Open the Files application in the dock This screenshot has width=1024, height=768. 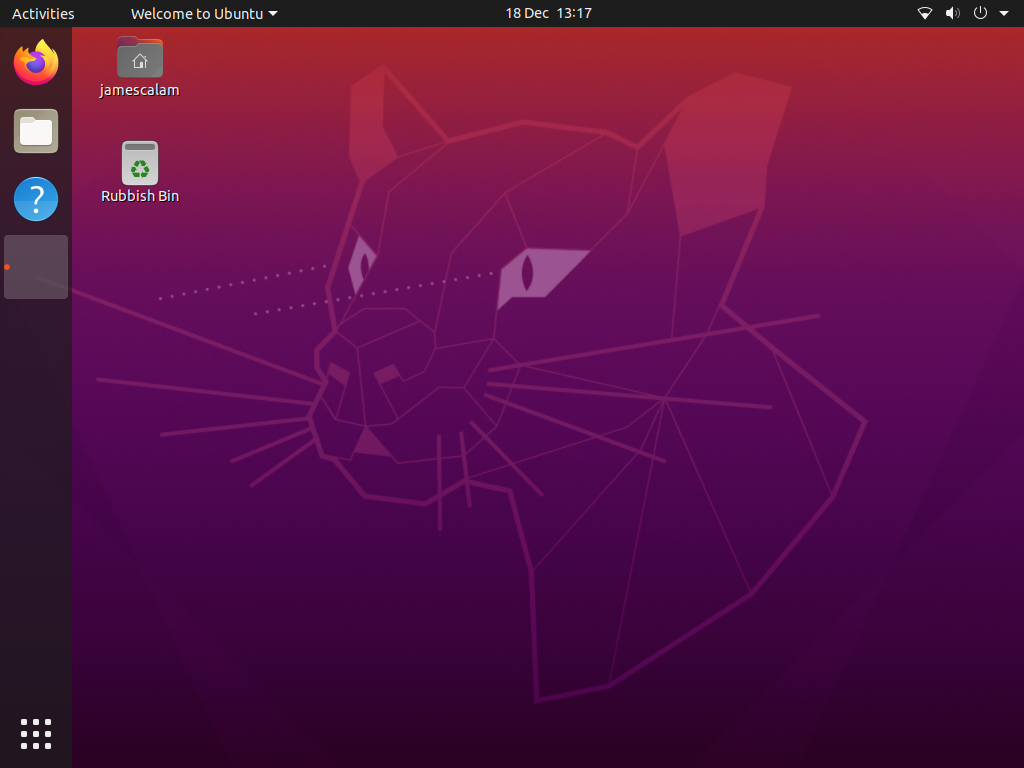[x=35, y=131]
